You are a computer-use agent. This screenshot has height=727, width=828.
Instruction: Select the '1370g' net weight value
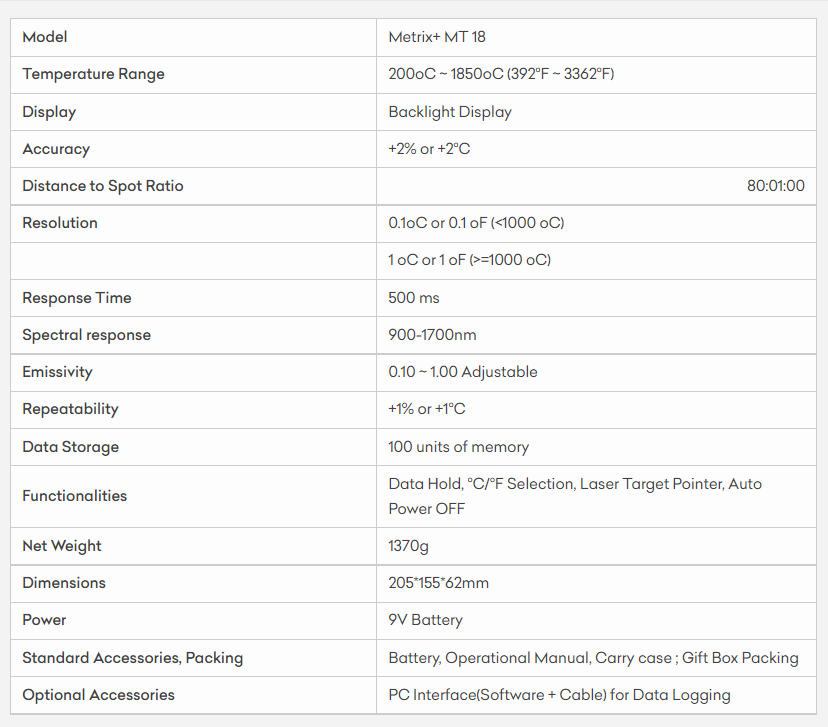(410, 546)
